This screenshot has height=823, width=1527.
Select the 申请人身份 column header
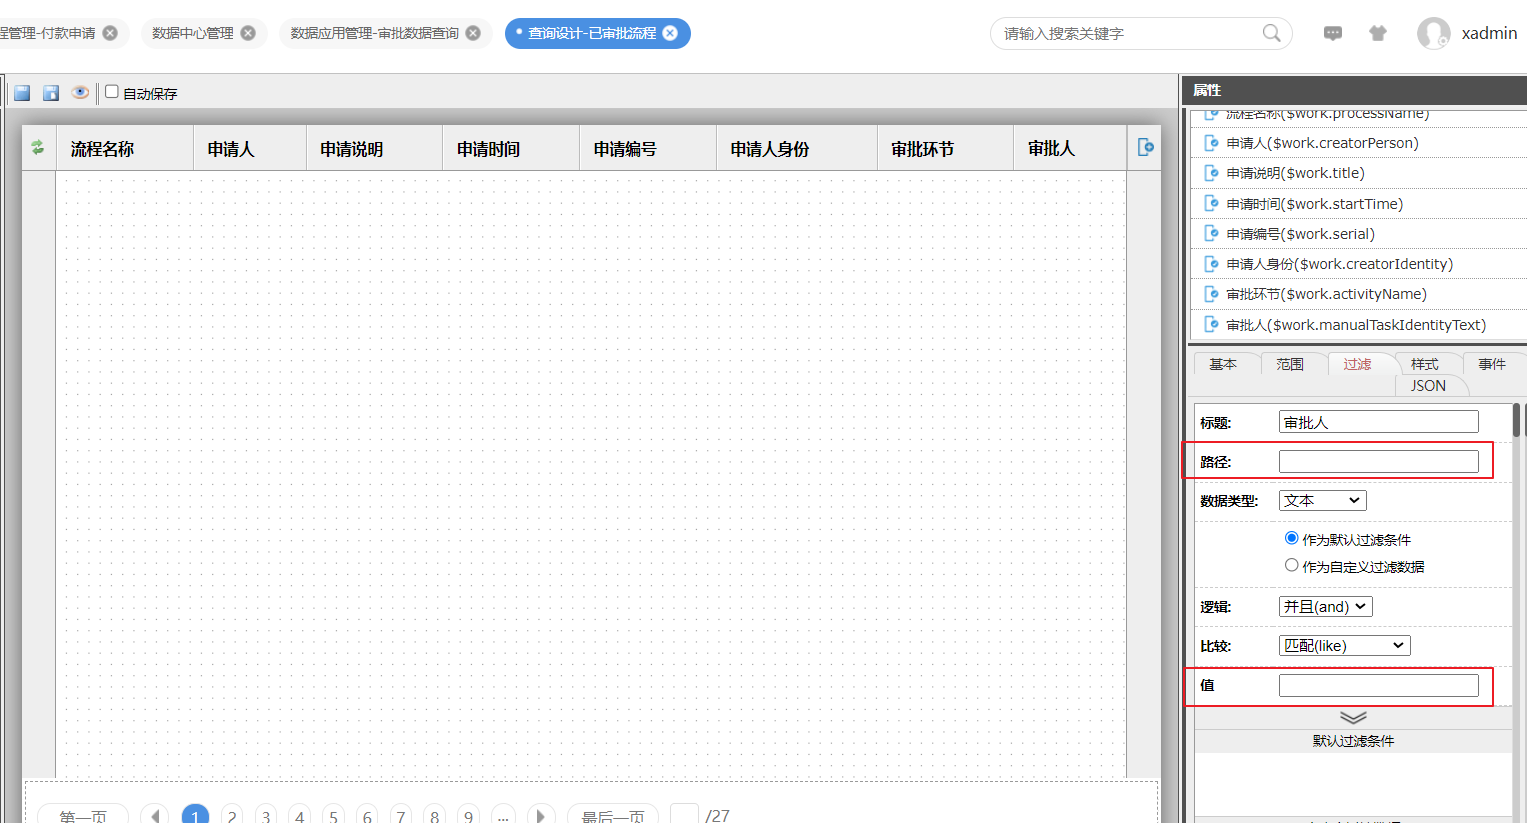point(797,148)
